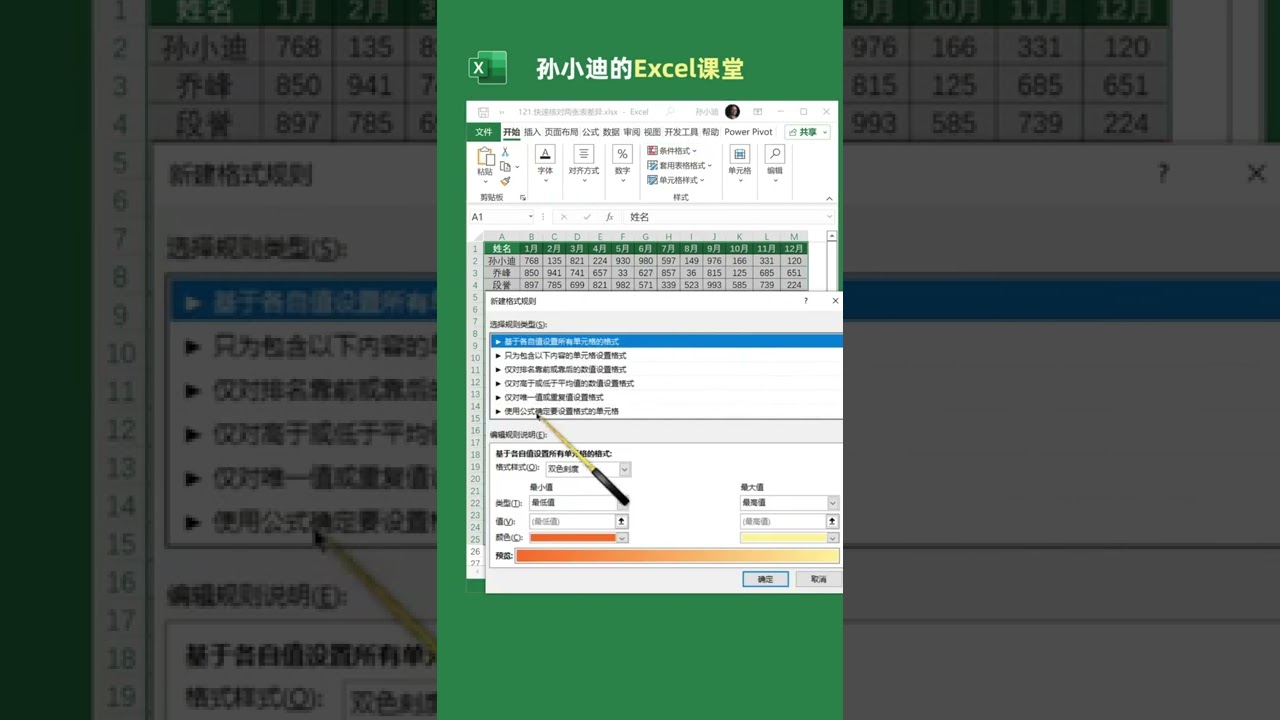Click the Copy icon in clipboard group

click(505, 166)
